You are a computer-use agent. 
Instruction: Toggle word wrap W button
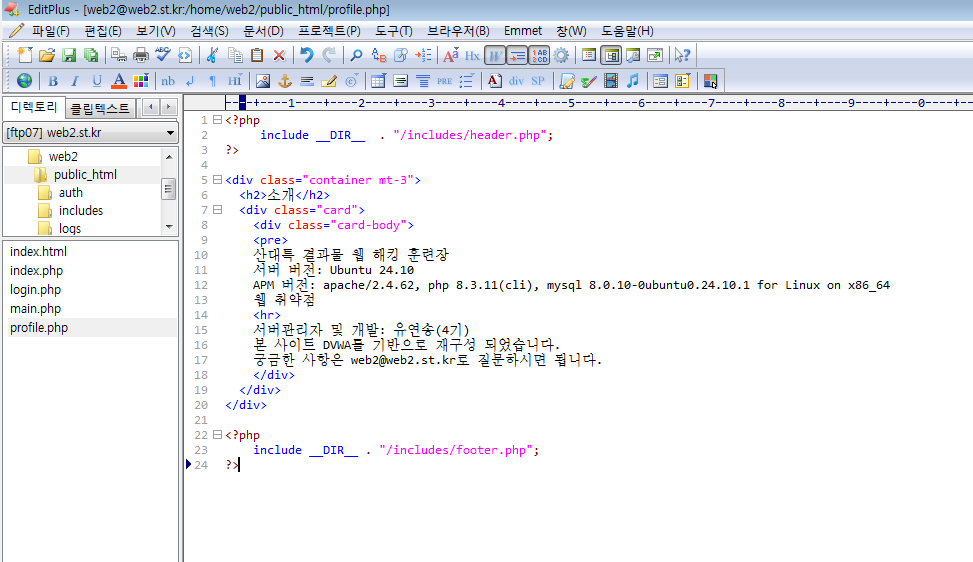tap(495, 55)
